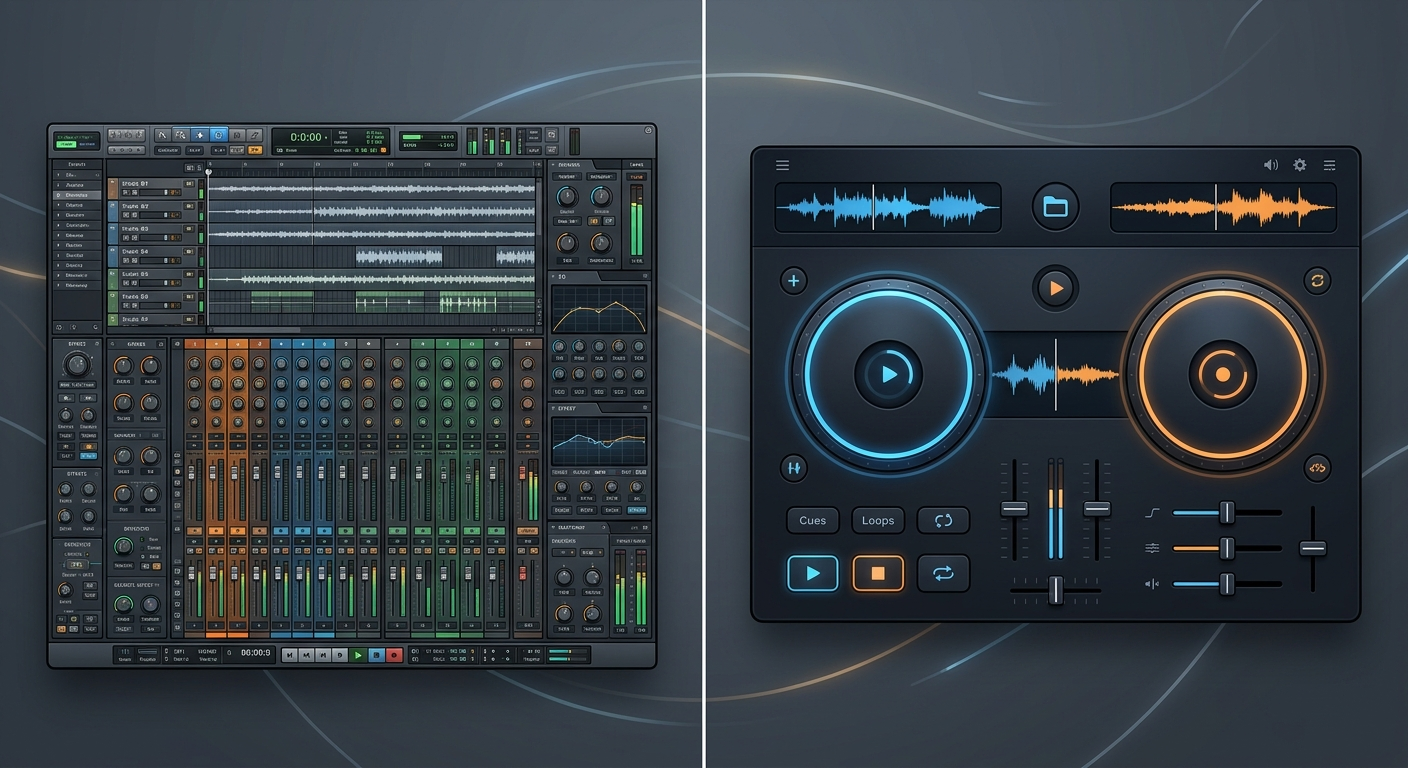The width and height of the screenshot is (1408, 768).
Task: Click the round icon below the orange deck
Action: 1317,467
